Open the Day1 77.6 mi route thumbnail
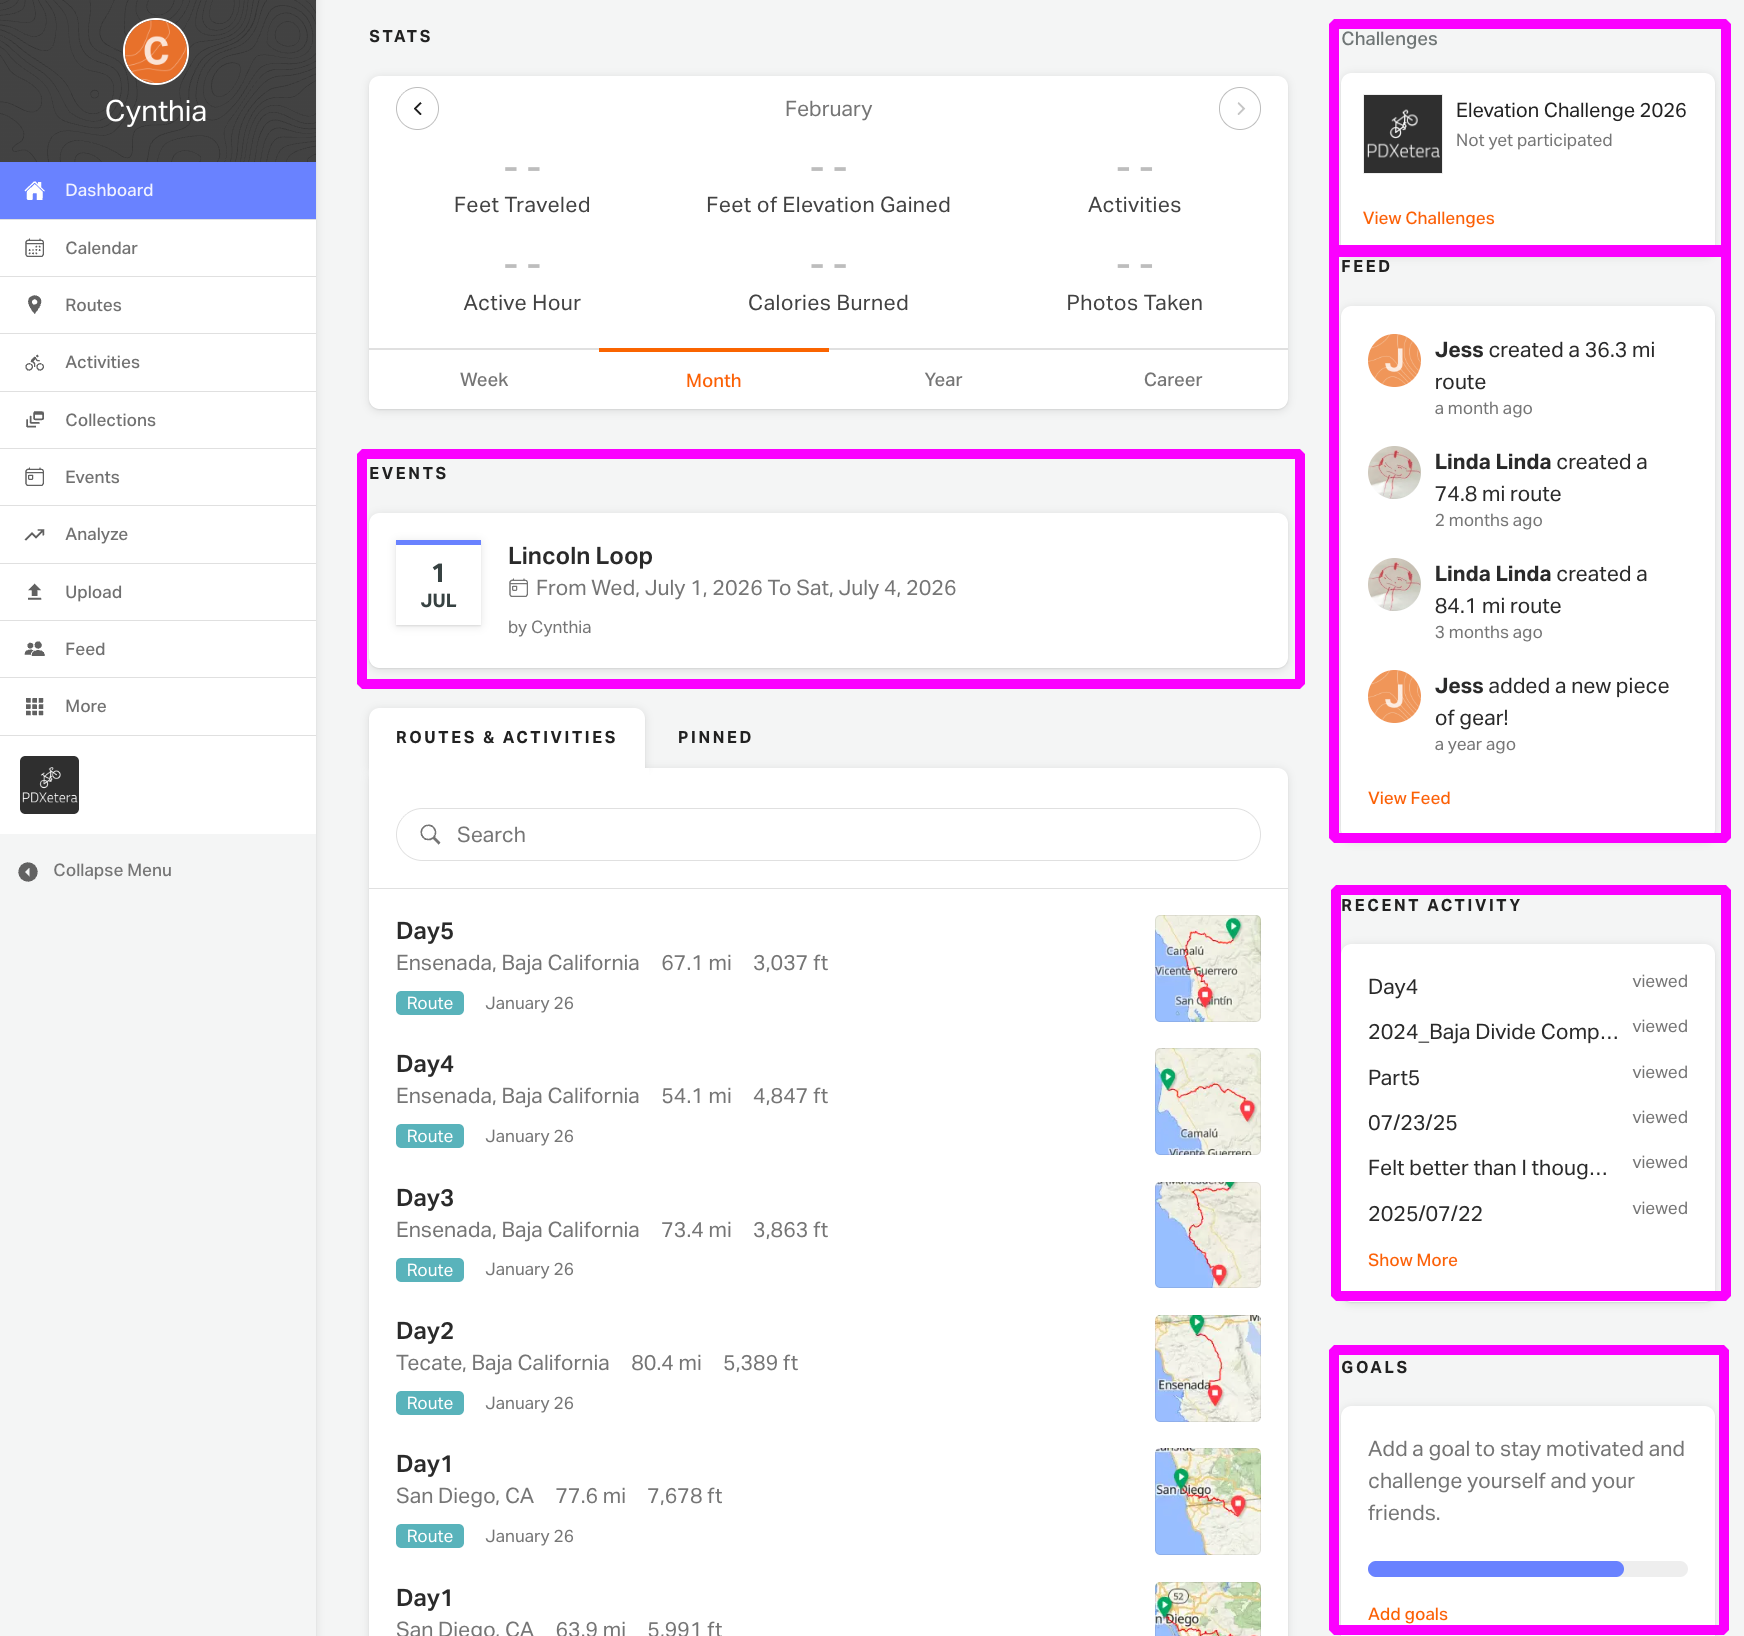1744x1636 pixels. click(x=1208, y=1502)
